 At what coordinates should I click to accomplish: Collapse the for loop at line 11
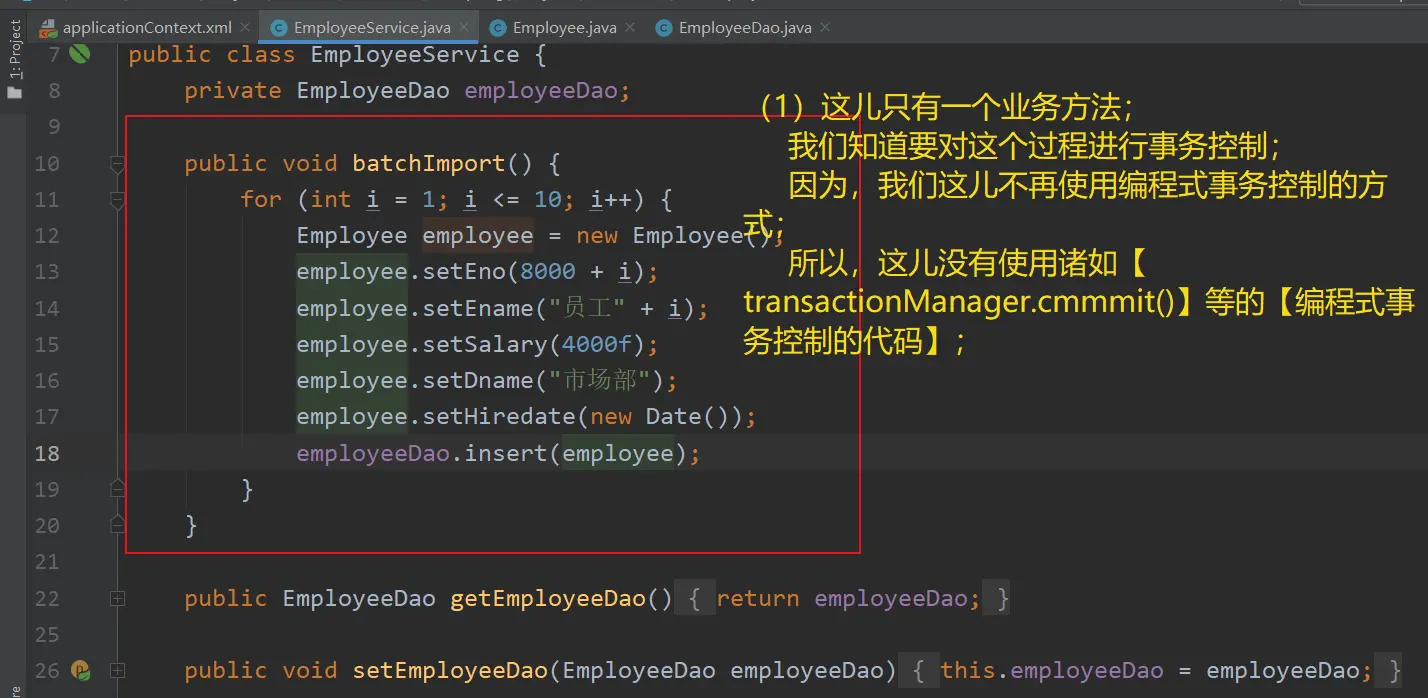[x=117, y=200]
